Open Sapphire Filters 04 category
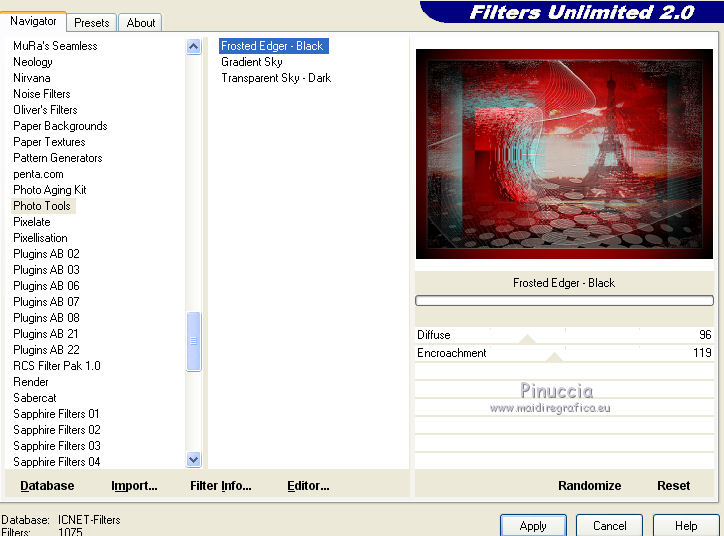The image size is (724, 536). tap(57, 462)
